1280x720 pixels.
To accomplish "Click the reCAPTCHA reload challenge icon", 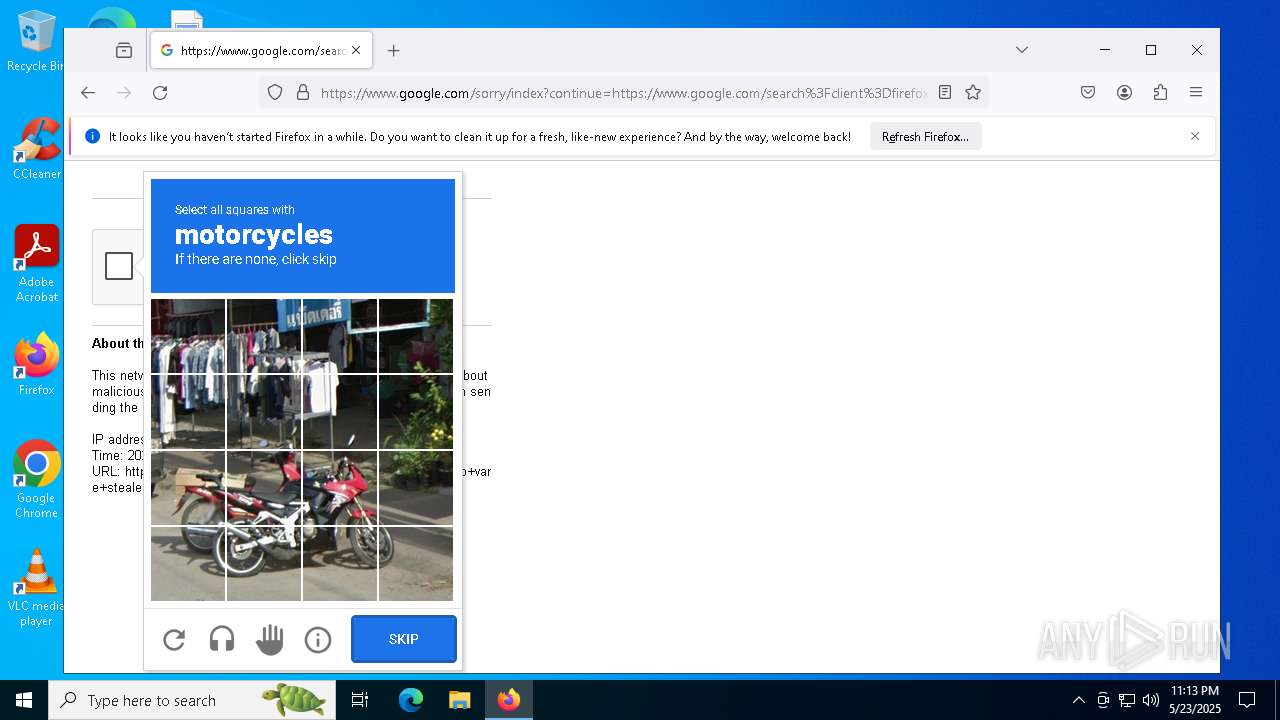I will [x=174, y=639].
